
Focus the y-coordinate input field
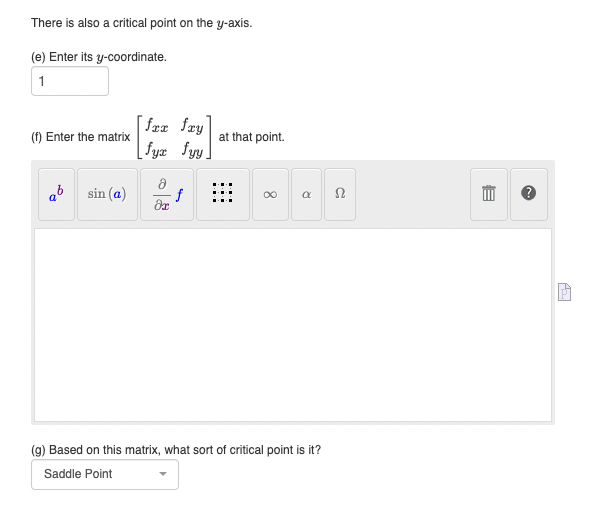[70, 81]
